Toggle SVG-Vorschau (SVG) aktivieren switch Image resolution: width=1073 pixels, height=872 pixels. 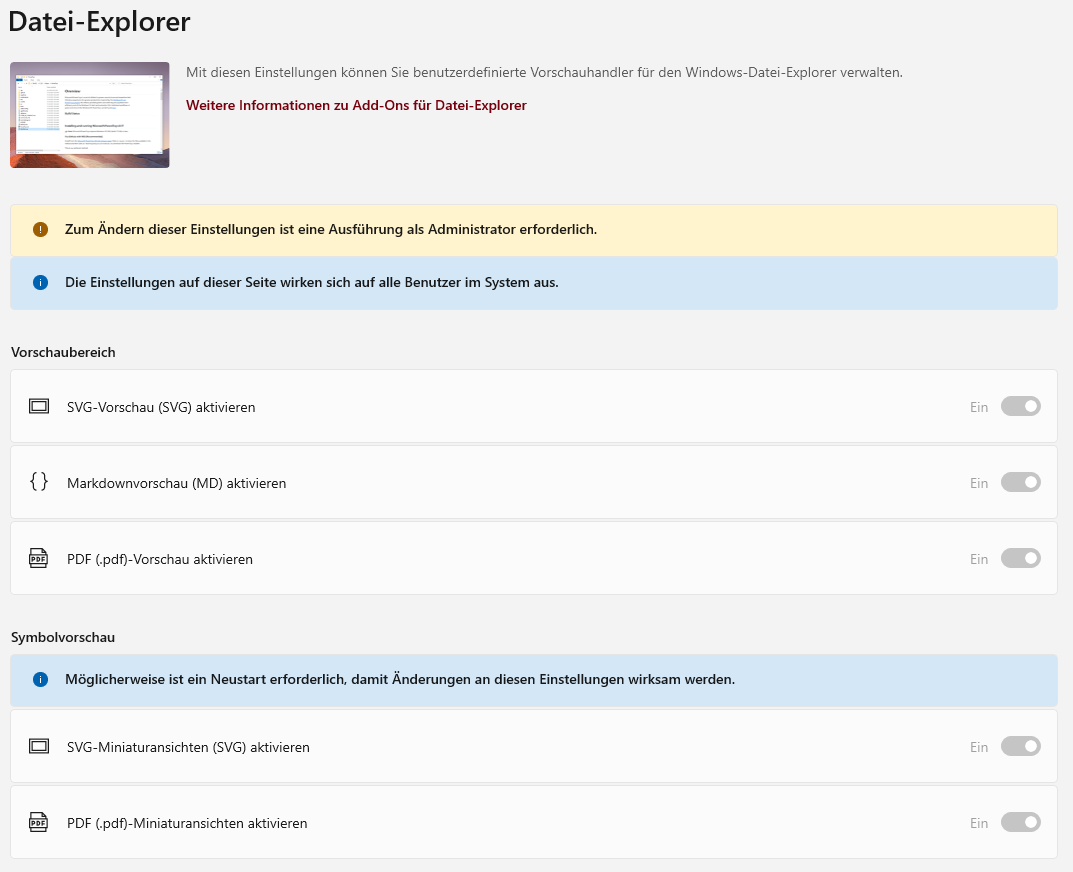click(1020, 406)
